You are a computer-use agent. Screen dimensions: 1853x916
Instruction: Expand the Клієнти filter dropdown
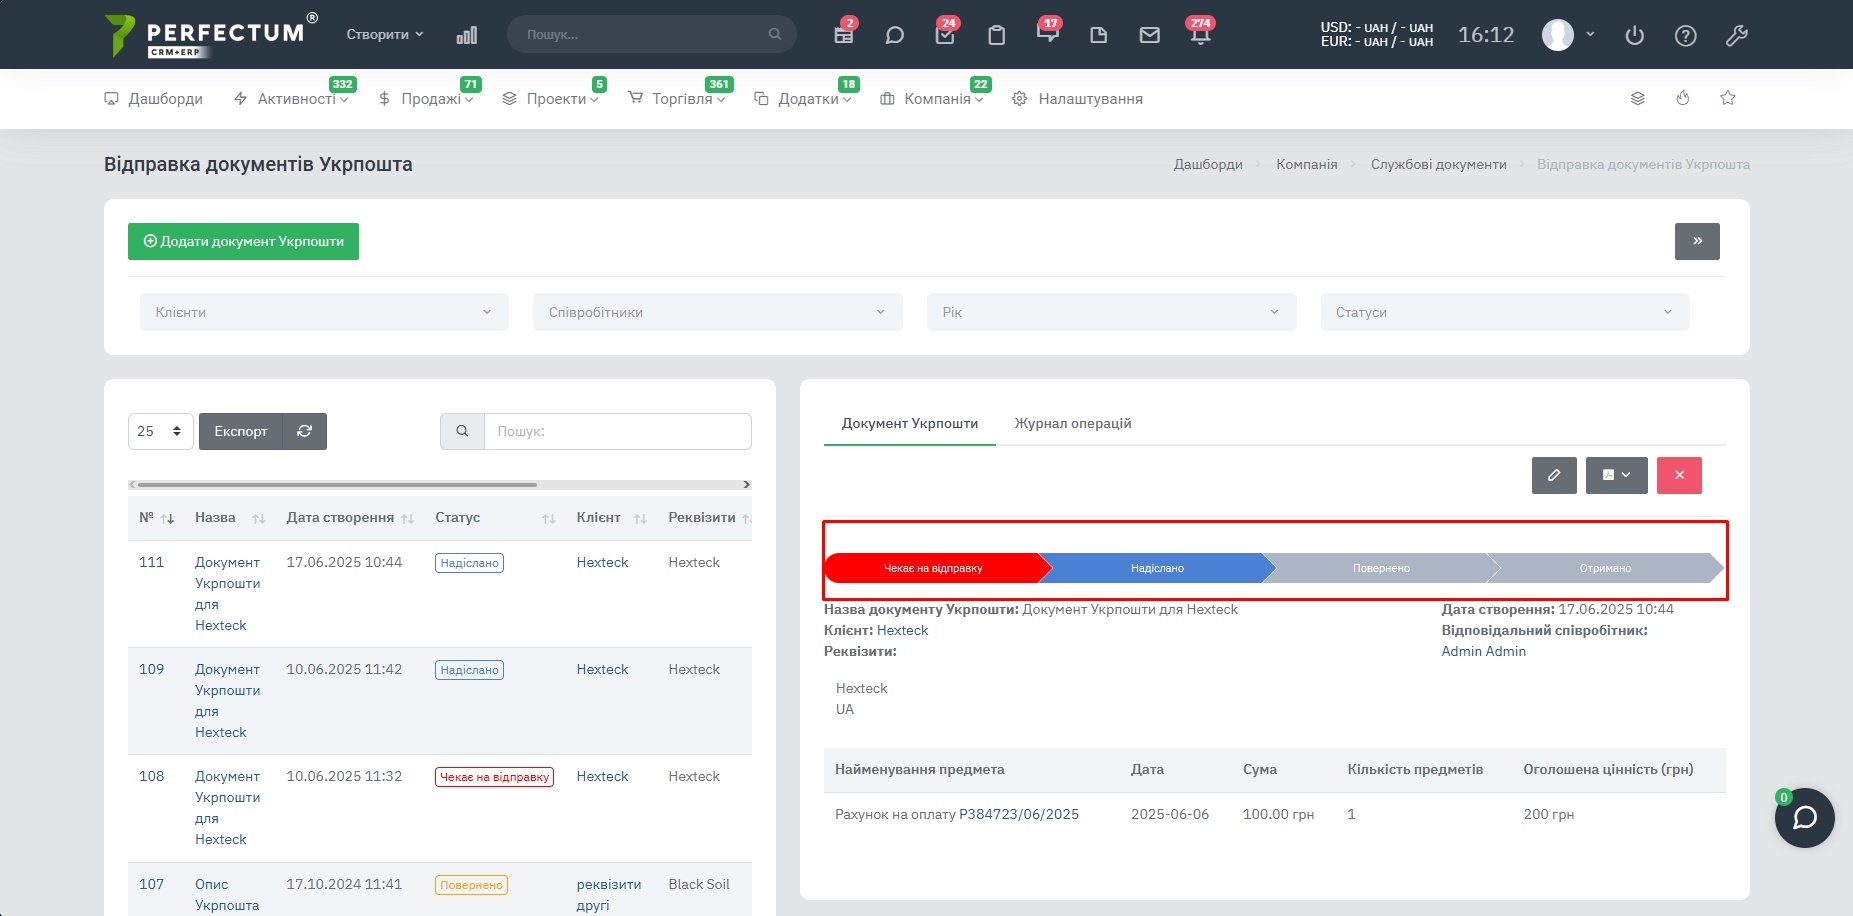324,312
